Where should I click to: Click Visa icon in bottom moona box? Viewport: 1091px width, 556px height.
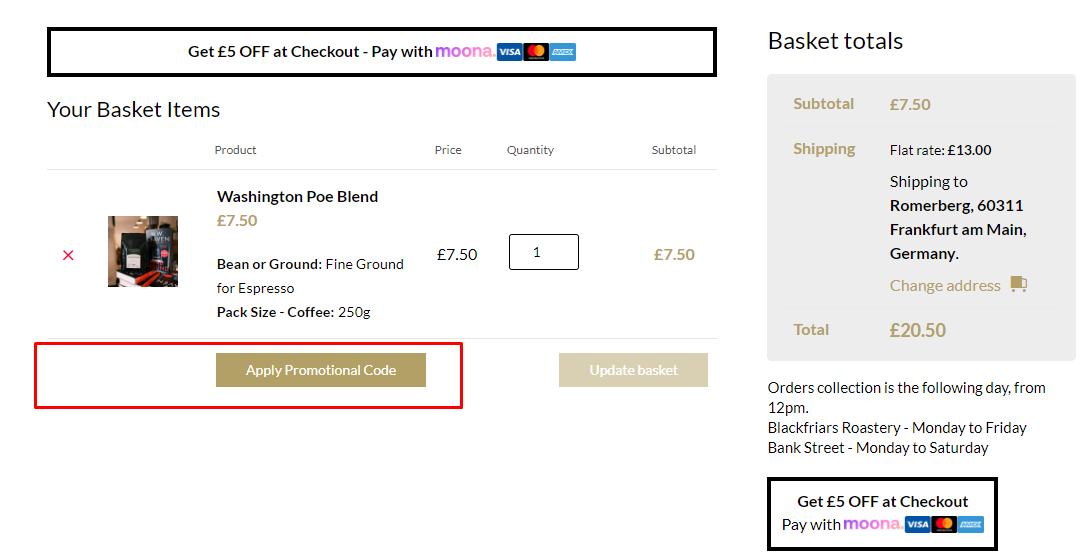pyautogui.click(x=917, y=524)
